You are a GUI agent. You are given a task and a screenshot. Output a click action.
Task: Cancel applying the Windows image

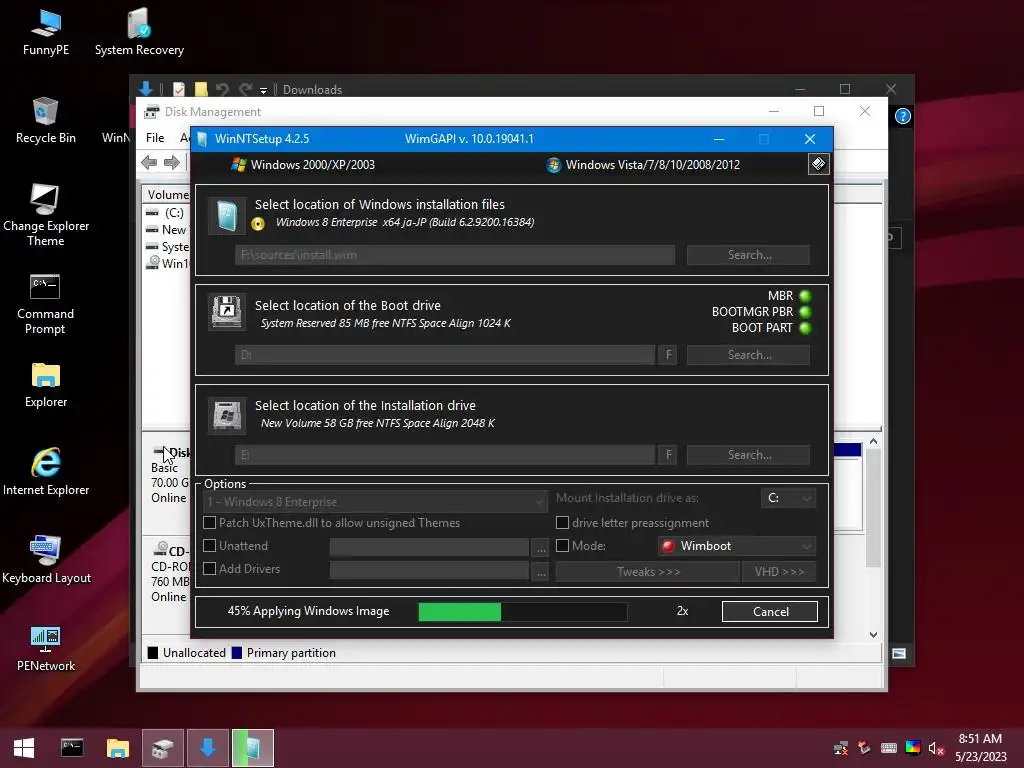click(770, 611)
